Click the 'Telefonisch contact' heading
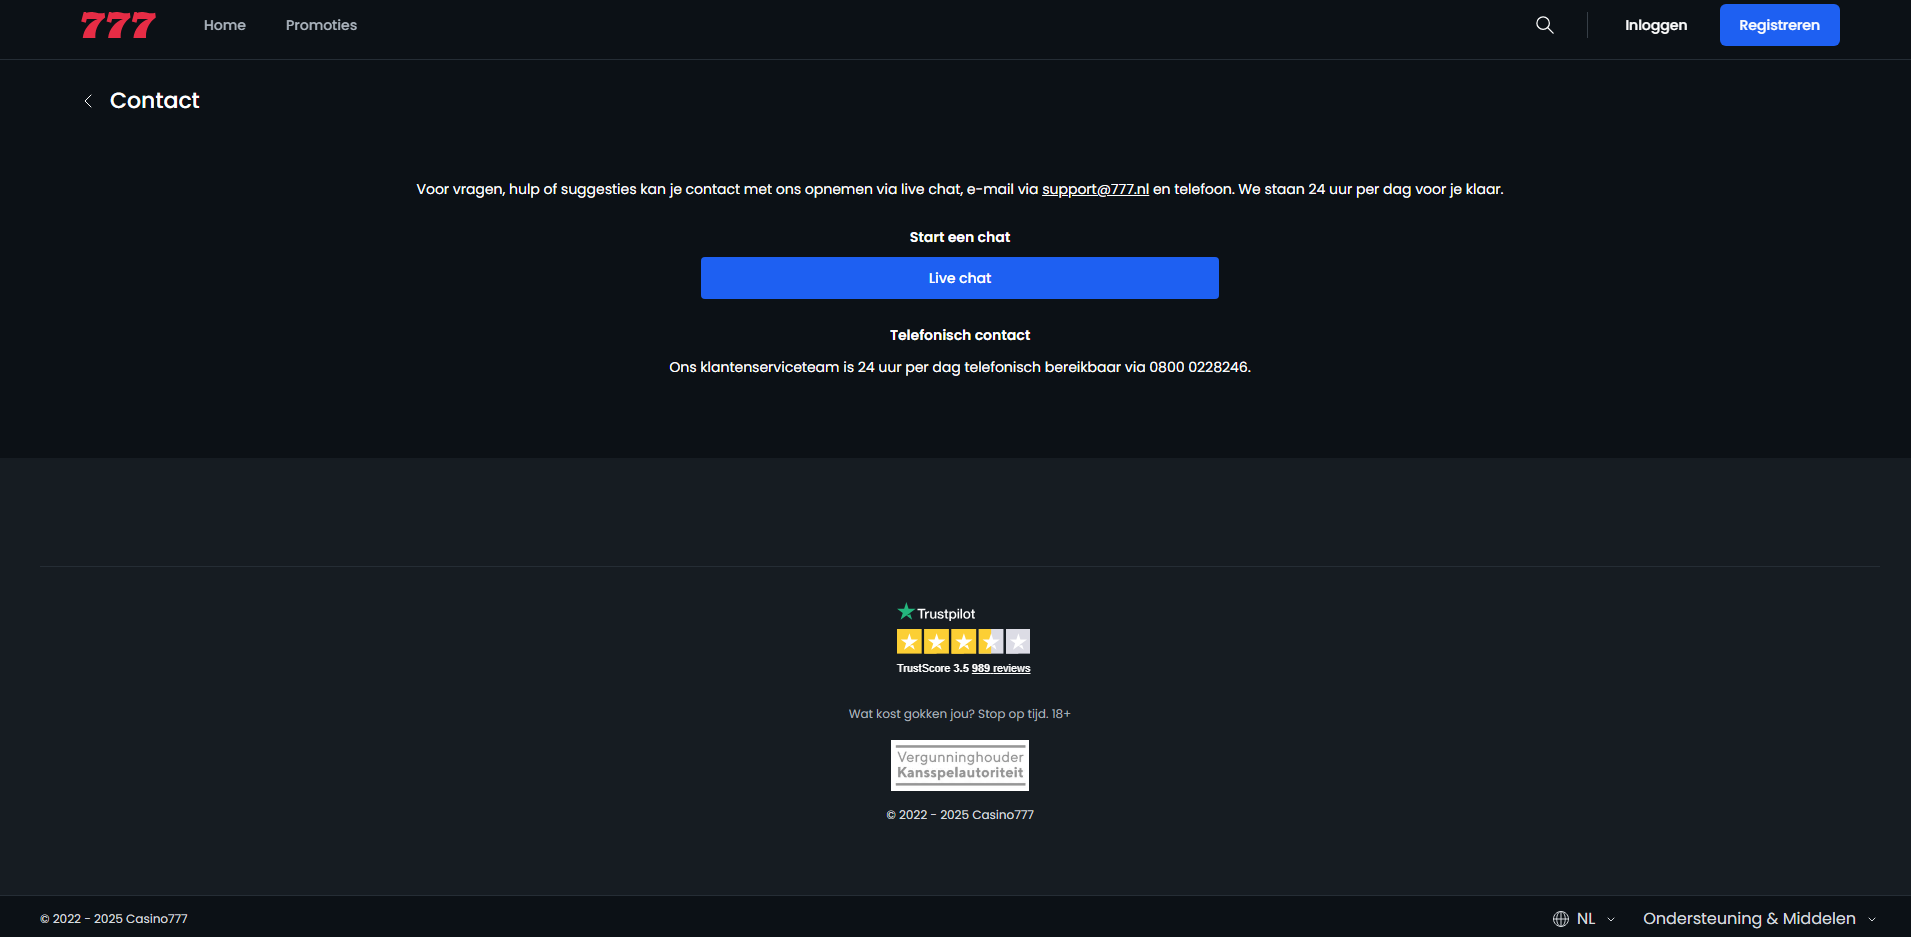Screen dimensions: 1911x937 (x=960, y=335)
